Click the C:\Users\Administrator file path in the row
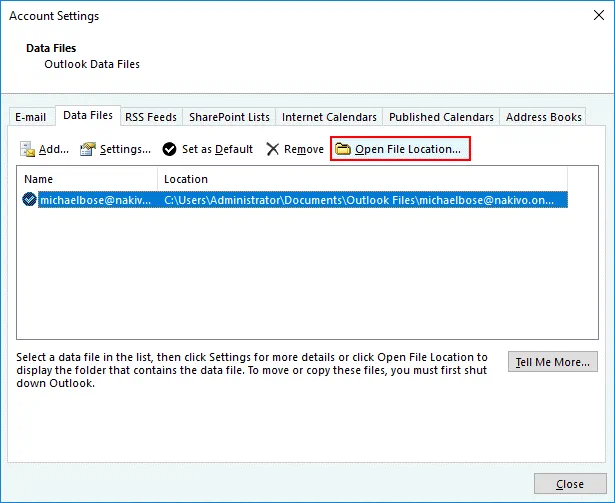The image size is (615, 503). tap(362, 199)
